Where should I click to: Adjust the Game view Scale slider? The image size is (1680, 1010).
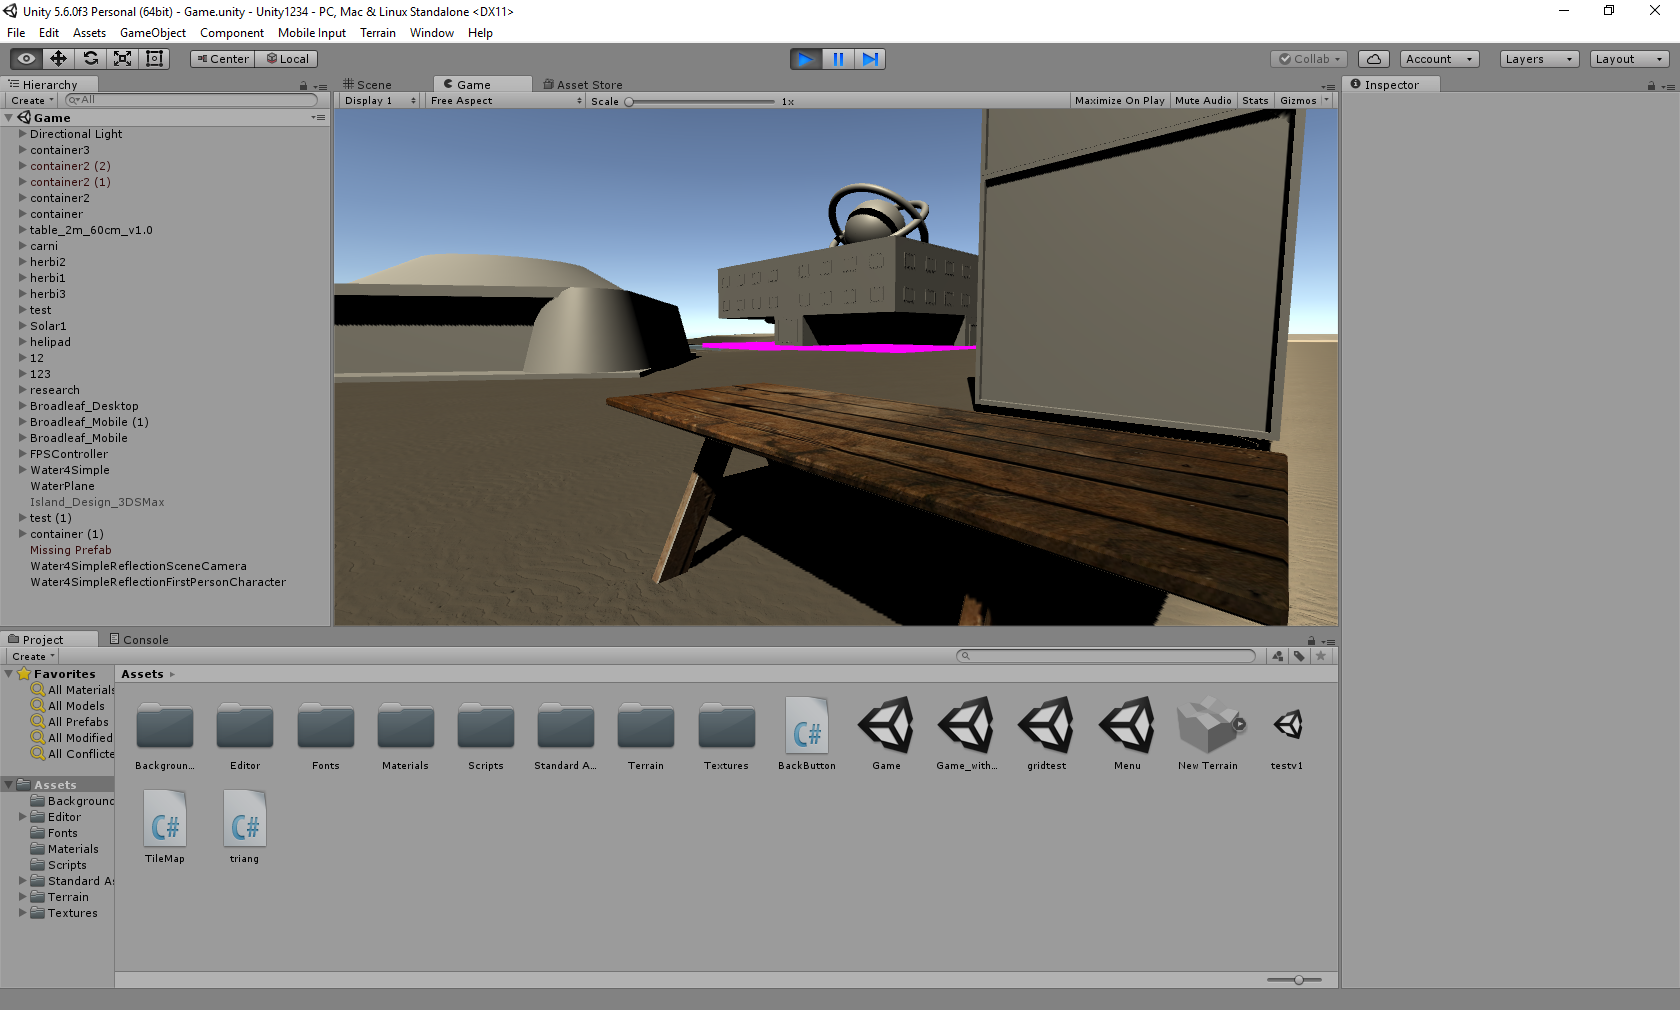pyautogui.click(x=700, y=102)
